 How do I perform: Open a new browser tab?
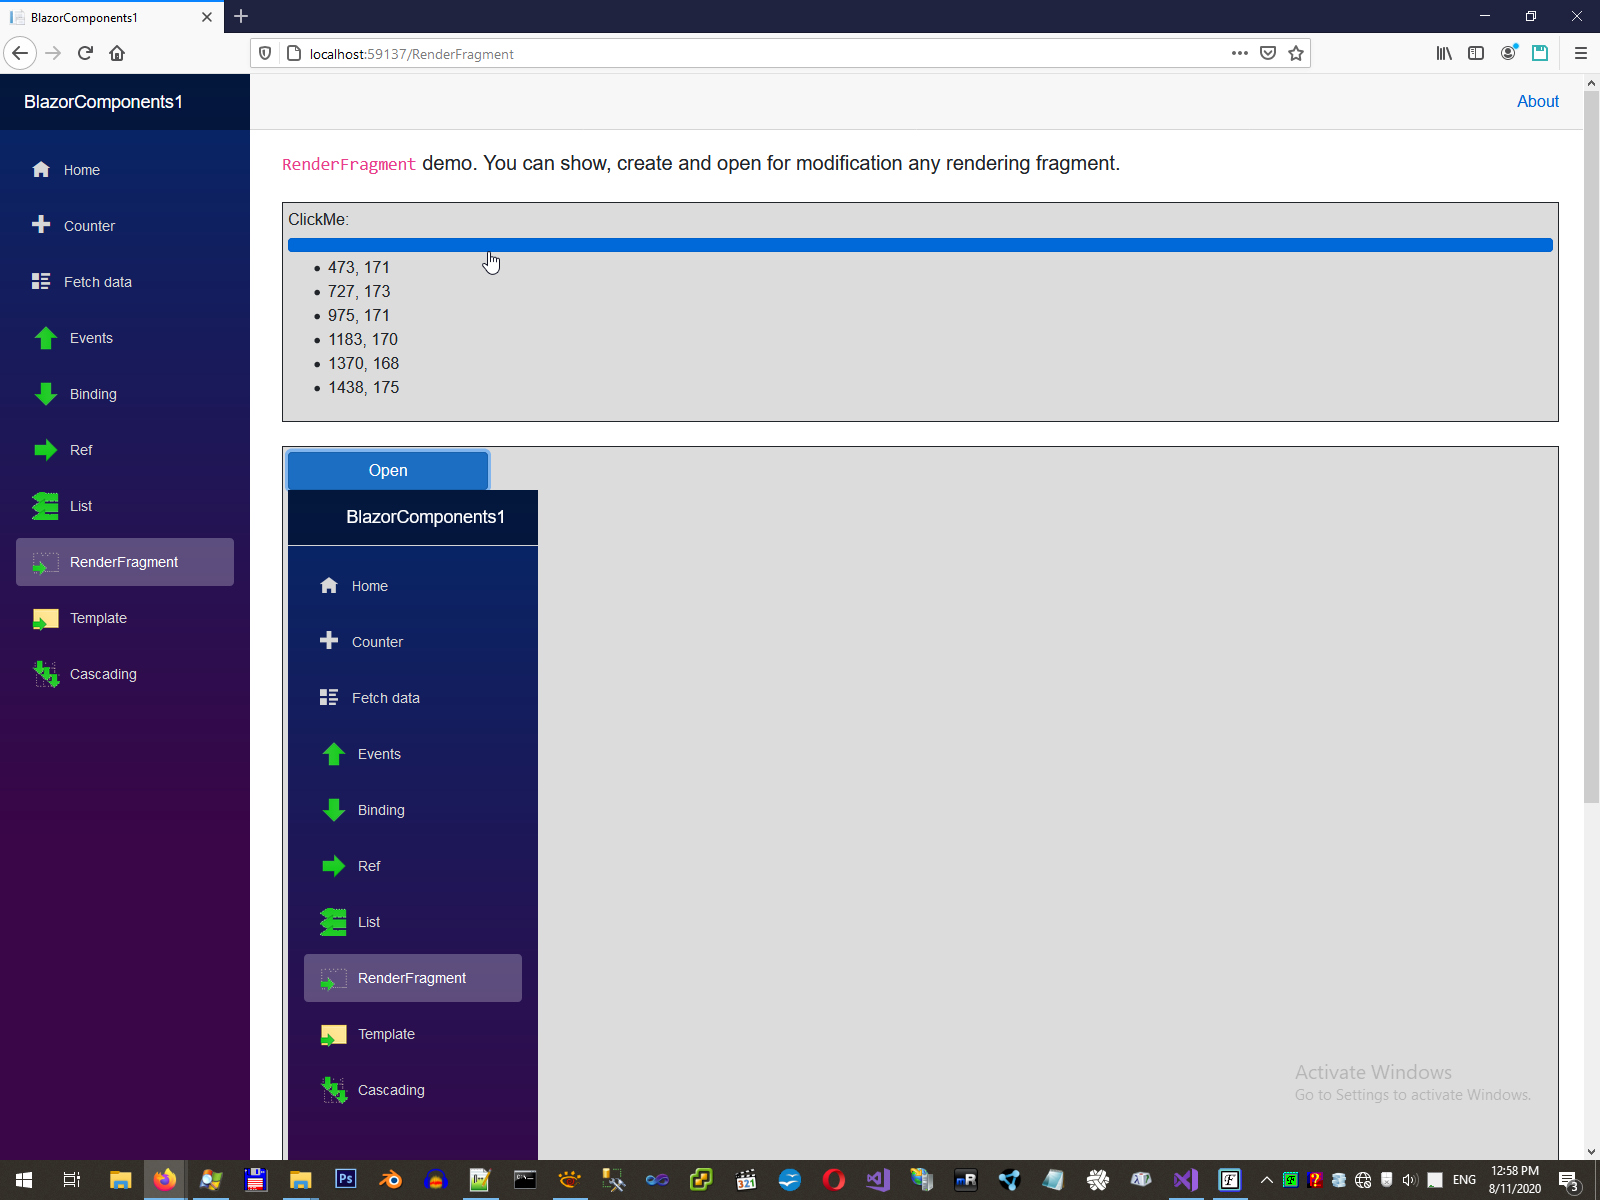241,16
